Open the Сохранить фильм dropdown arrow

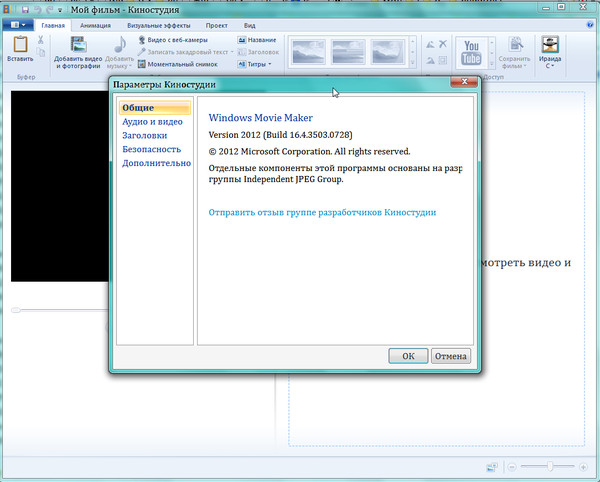tap(525, 66)
